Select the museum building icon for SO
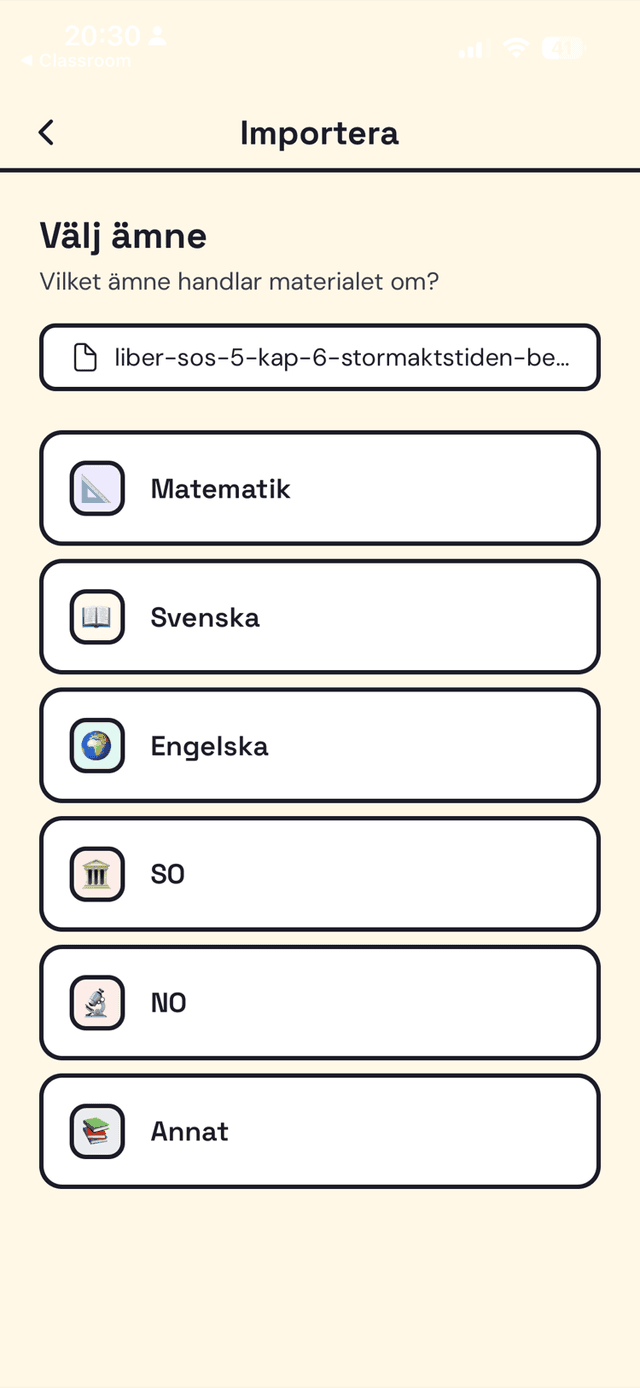The height and width of the screenshot is (1388, 640). (97, 873)
